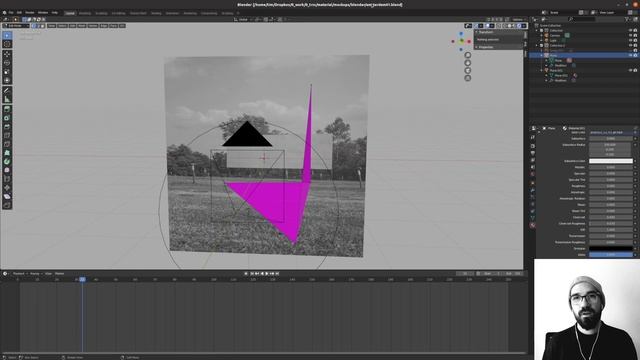Toggle Light visibility eye icon
The width and height of the screenshot is (640, 360).
pos(631,40)
